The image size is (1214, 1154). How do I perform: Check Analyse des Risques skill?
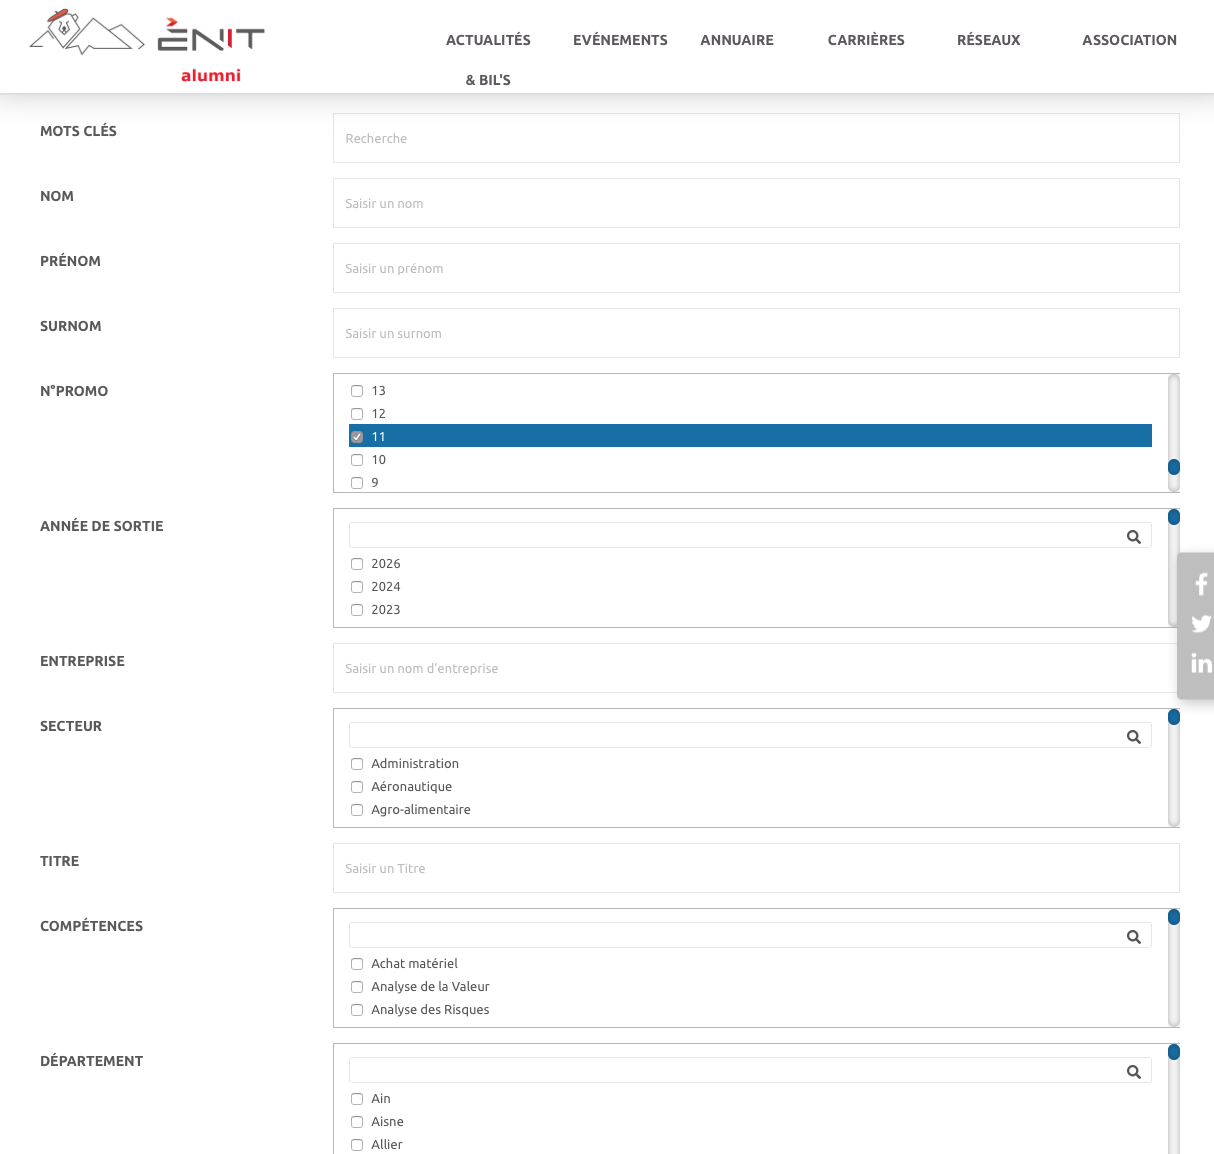click(357, 1010)
